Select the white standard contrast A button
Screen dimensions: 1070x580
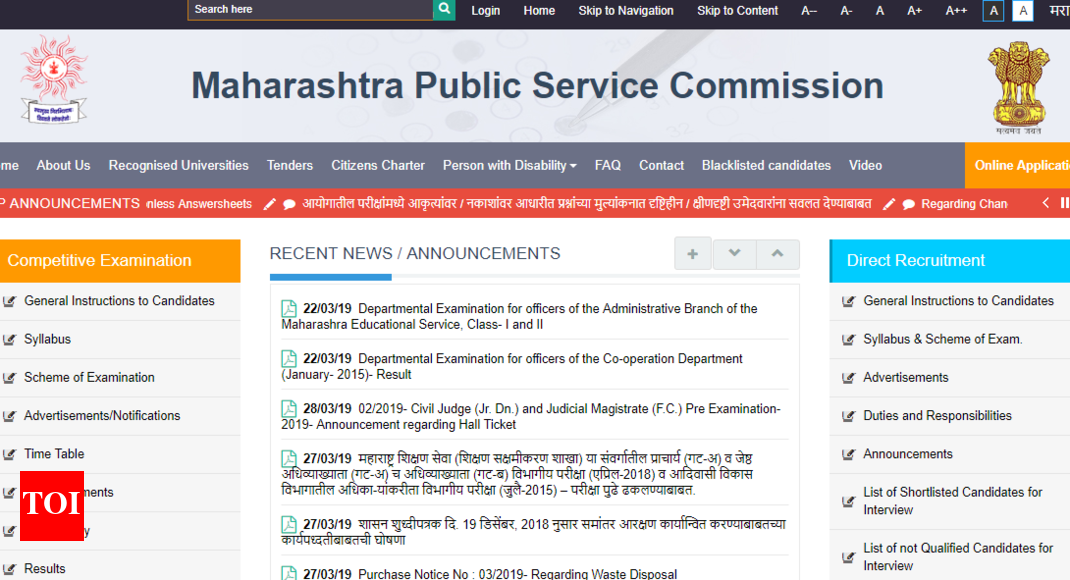pos(1022,10)
